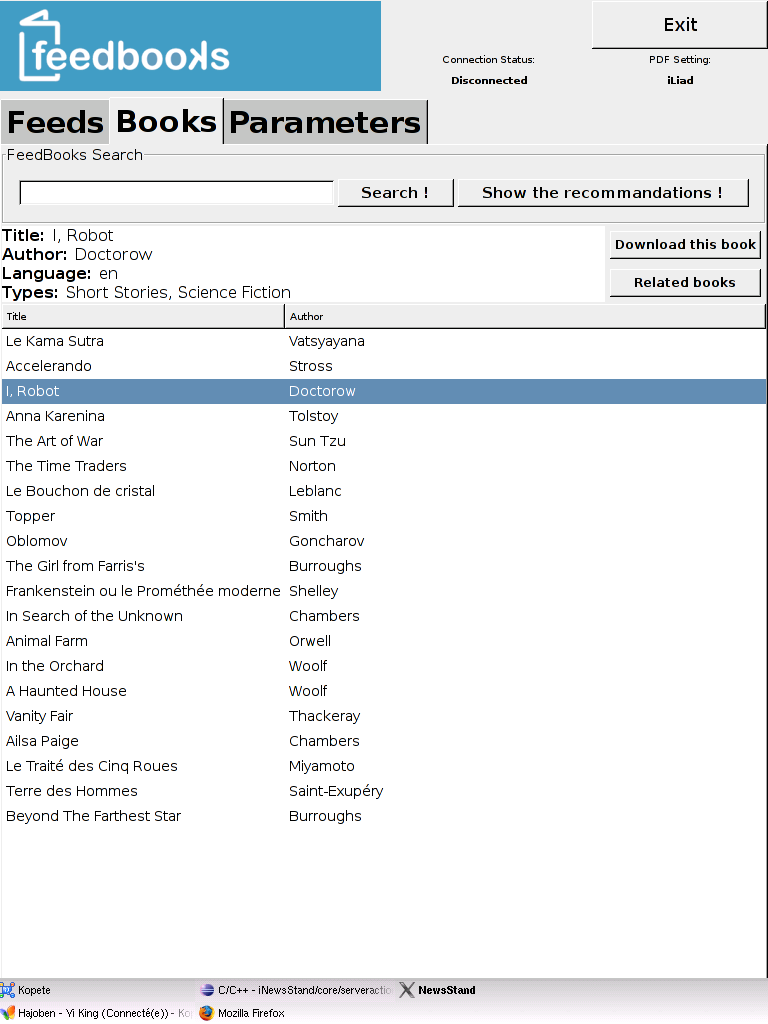Viewport: 768px width, 1024px height.
Task: Select the highlighted I, Robot row
Action: click(383, 391)
